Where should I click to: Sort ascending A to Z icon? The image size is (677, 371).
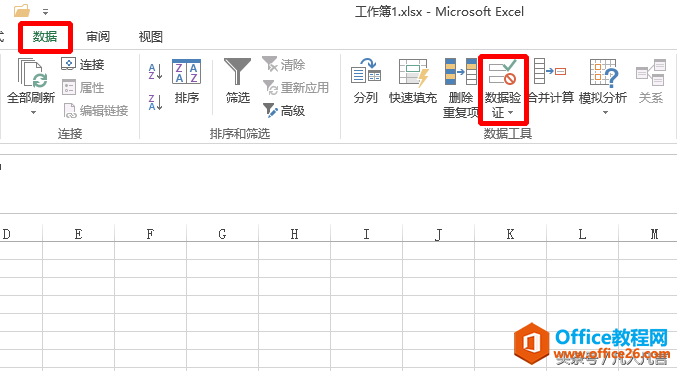155,72
